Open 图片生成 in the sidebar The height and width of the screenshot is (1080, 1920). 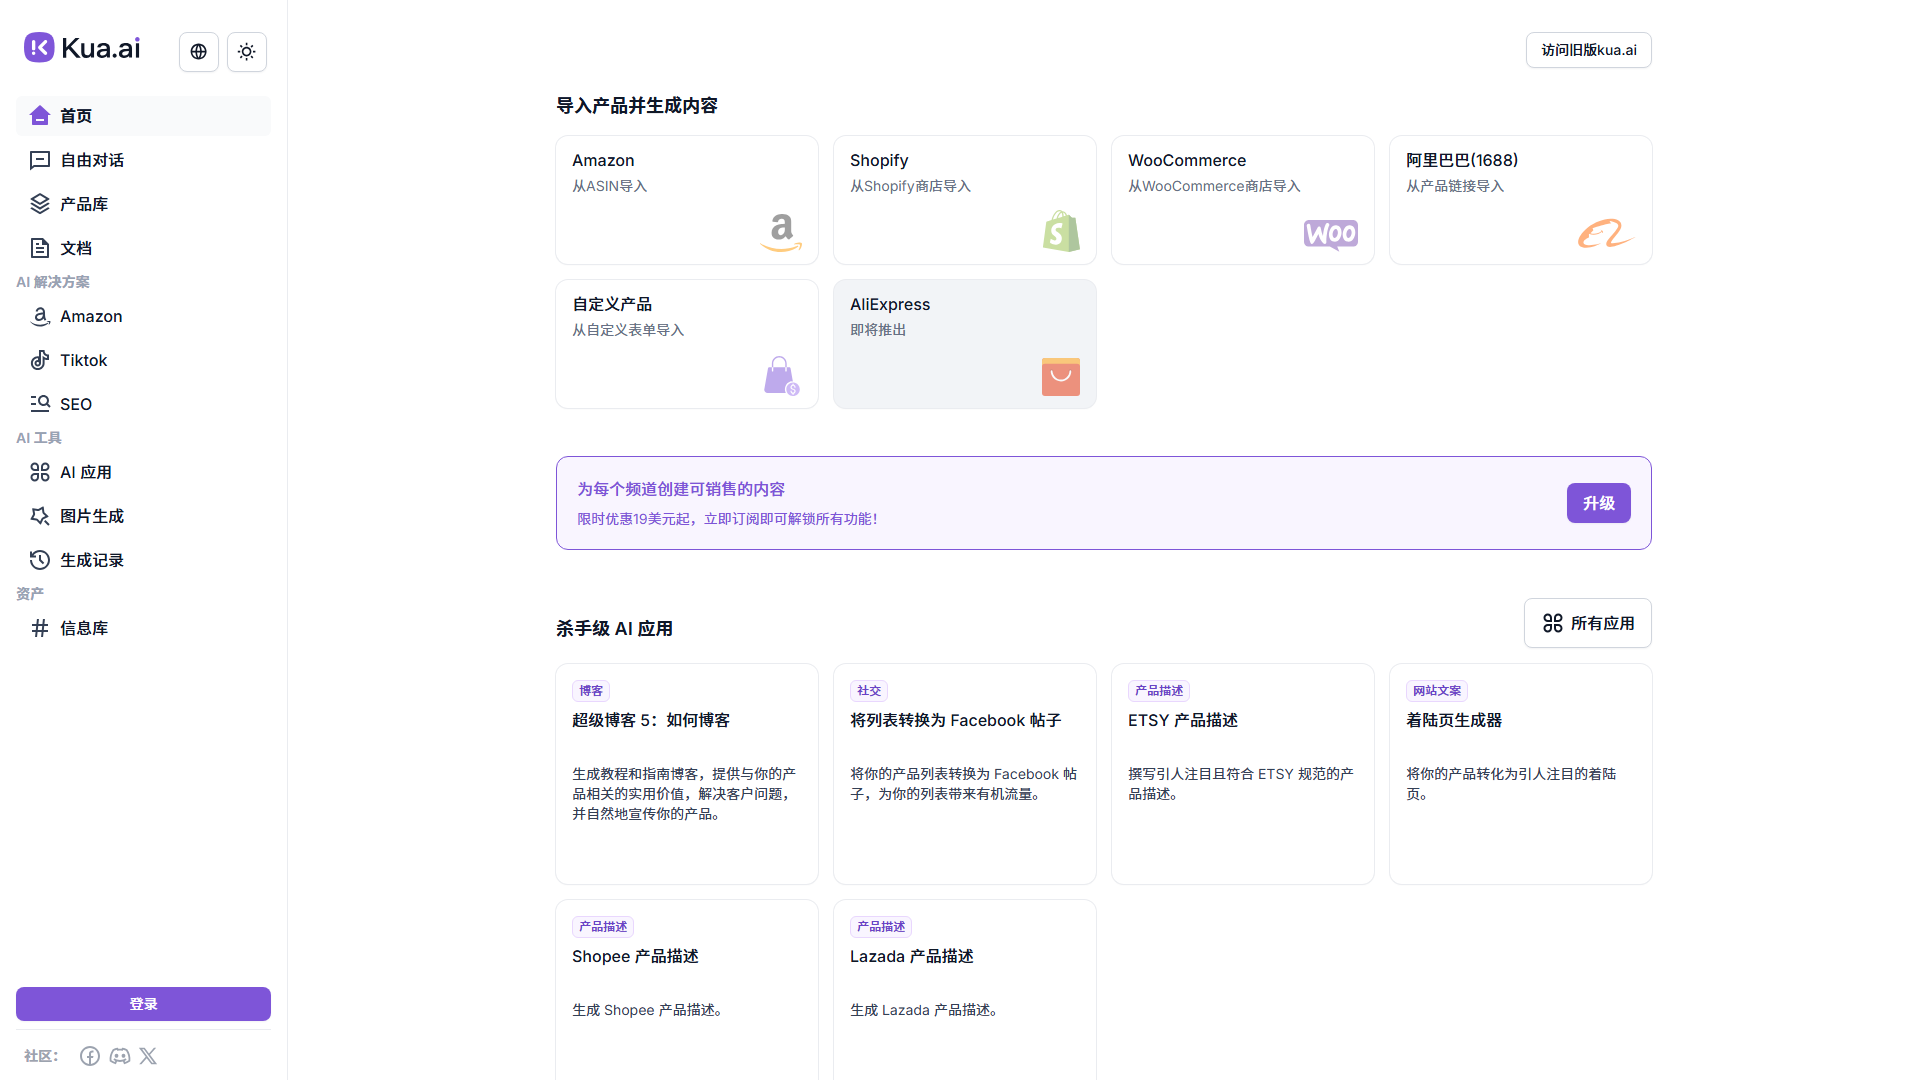tap(91, 516)
